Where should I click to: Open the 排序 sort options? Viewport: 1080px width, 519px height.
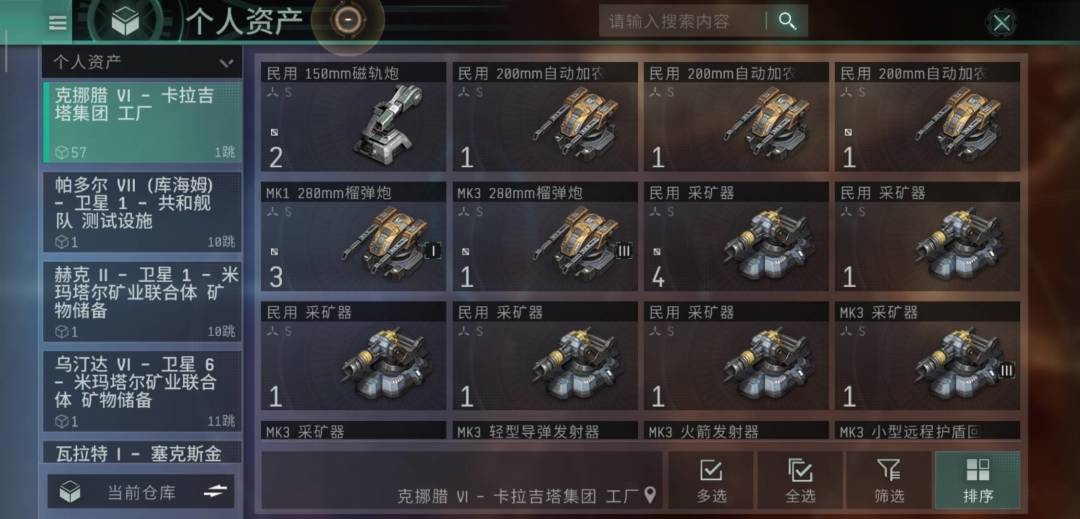pyautogui.click(x=977, y=480)
